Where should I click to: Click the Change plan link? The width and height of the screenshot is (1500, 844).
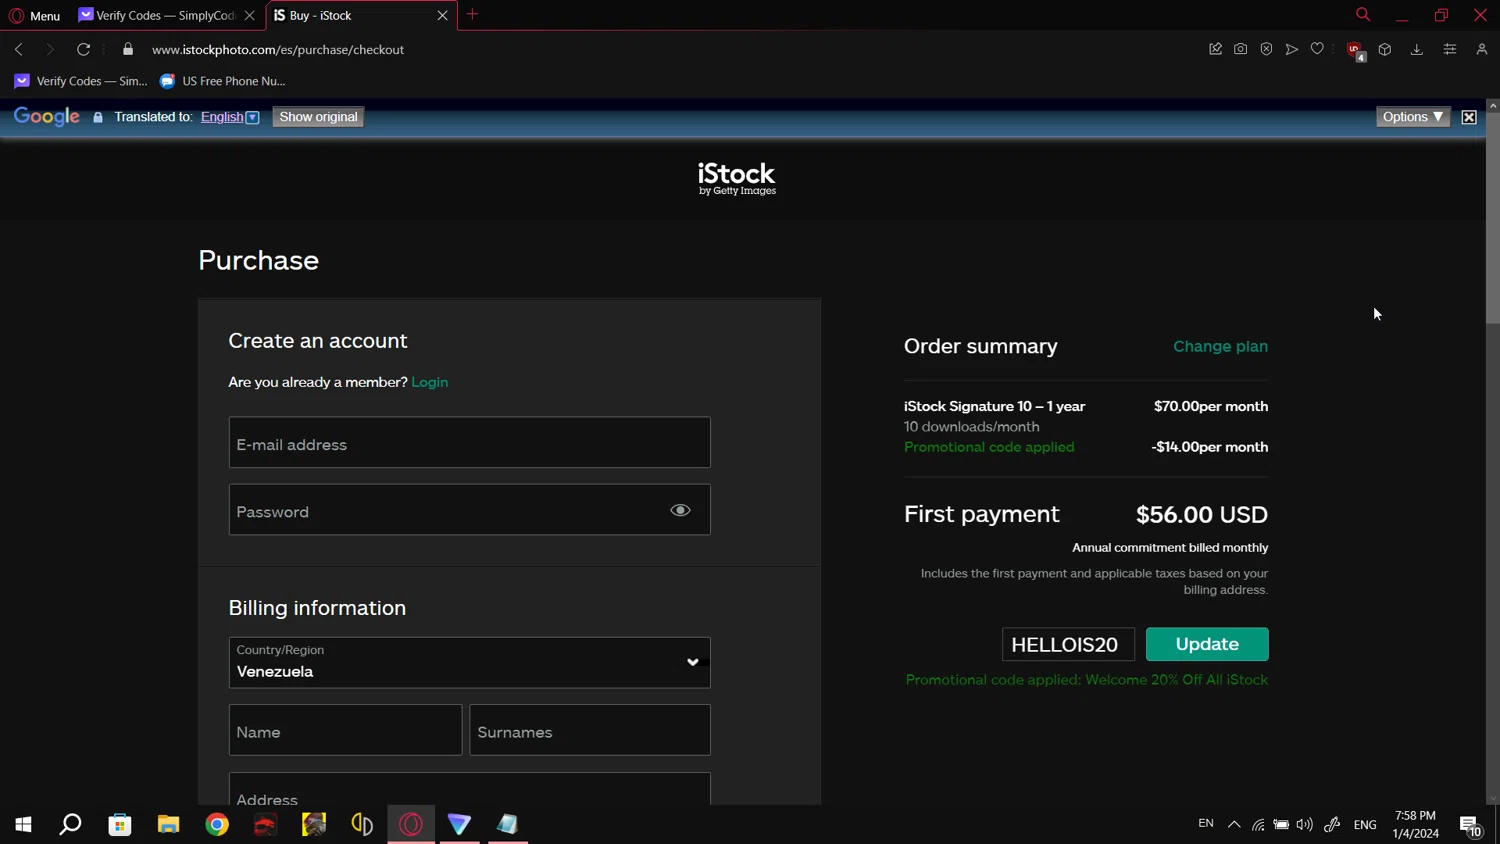(x=1220, y=346)
